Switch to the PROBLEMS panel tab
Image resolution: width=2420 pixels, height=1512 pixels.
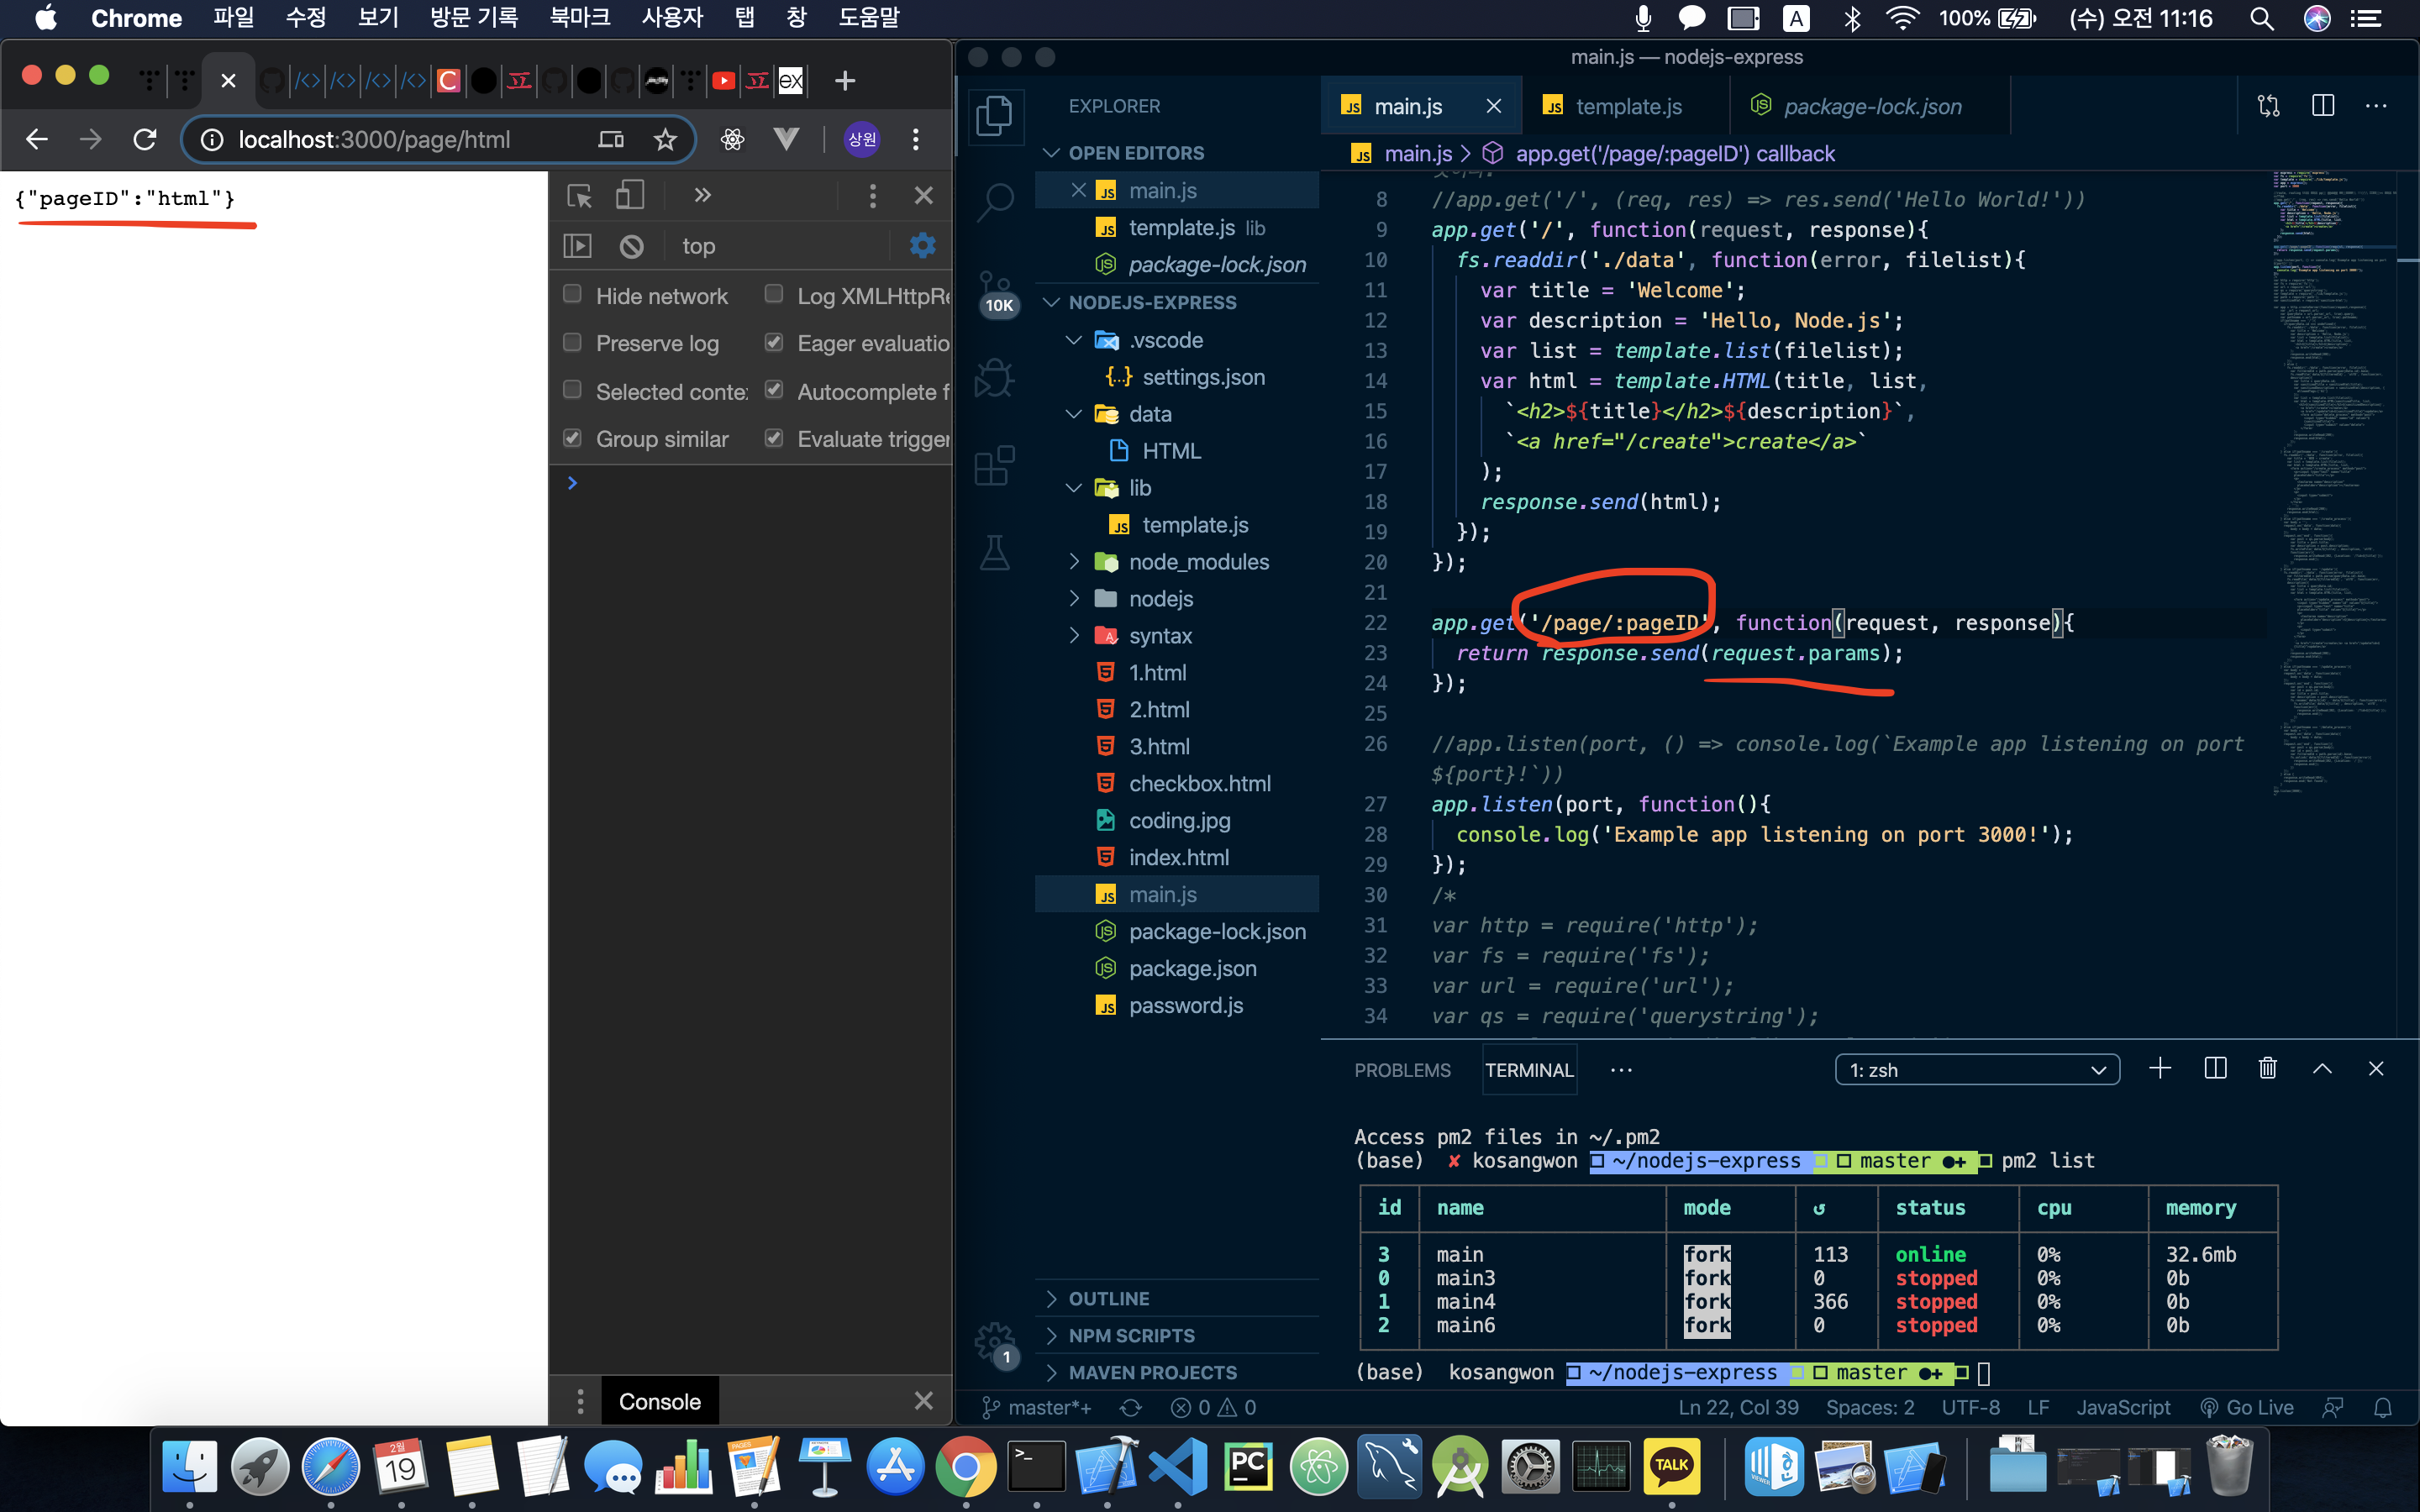click(x=1402, y=1070)
